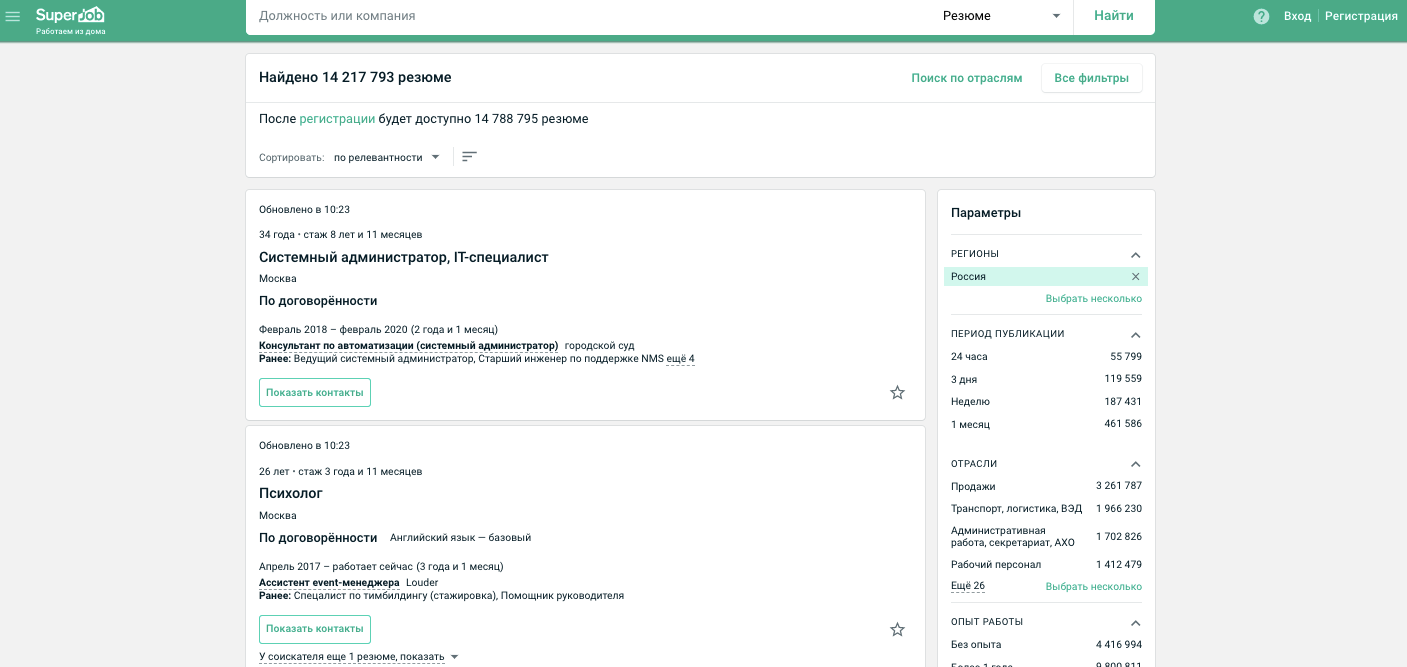Click the SuperJob logo
The width and height of the screenshot is (1407, 667).
[x=68, y=14]
